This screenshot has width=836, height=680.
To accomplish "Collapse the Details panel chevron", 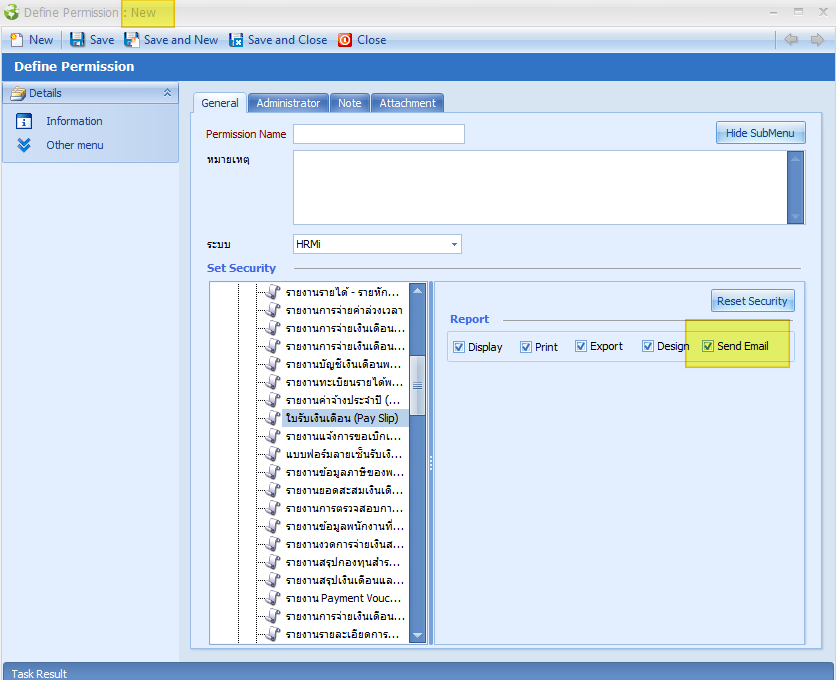I will [x=167, y=93].
